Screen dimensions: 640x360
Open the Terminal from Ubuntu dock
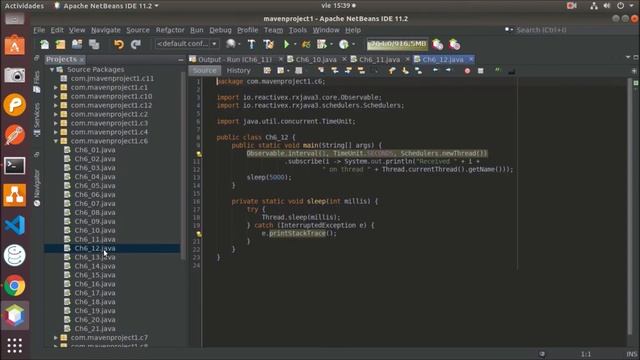[15, 166]
